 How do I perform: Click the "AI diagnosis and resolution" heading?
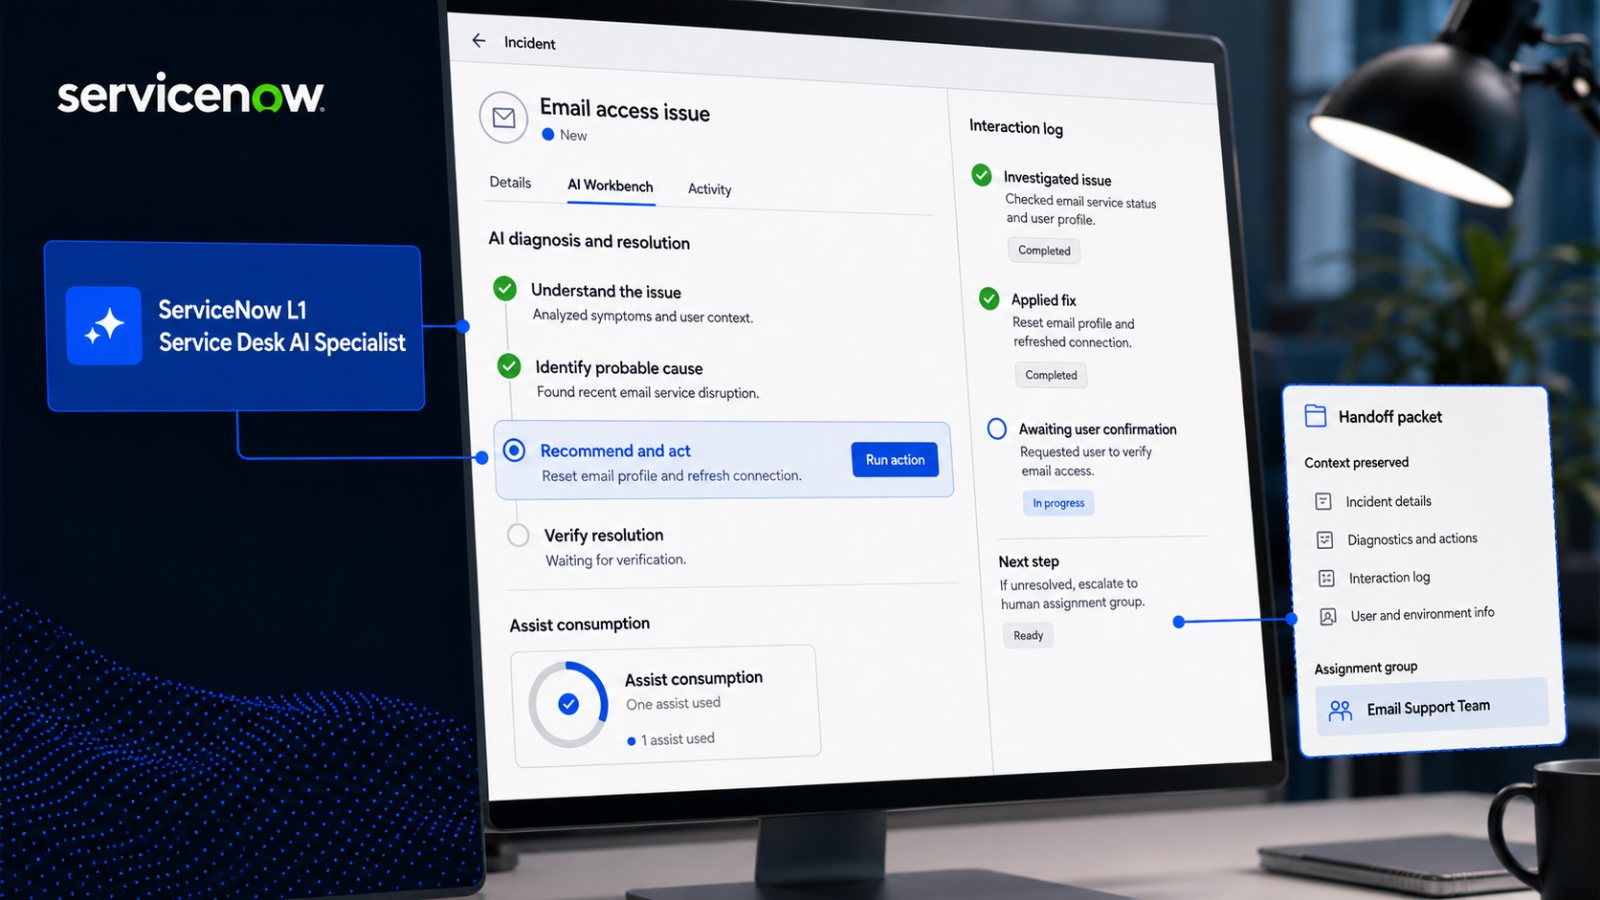(589, 241)
